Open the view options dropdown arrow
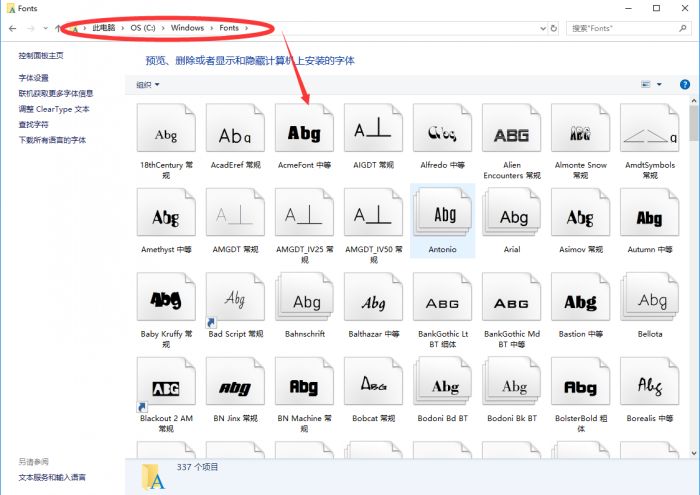Image resolution: width=700 pixels, height=495 pixels. tap(659, 84)
